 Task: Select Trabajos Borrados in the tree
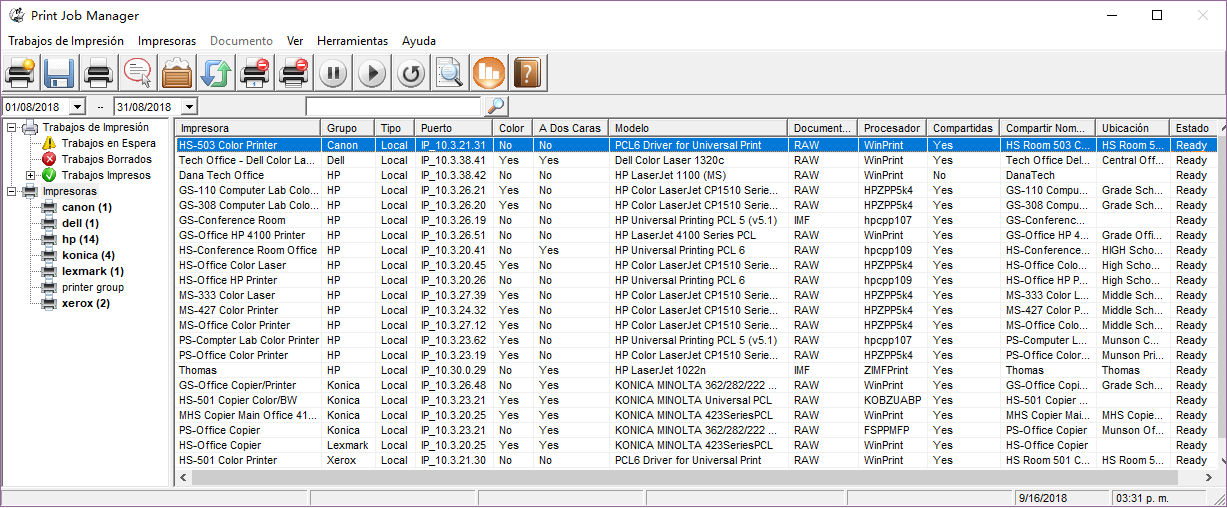[x=106, y=159]
